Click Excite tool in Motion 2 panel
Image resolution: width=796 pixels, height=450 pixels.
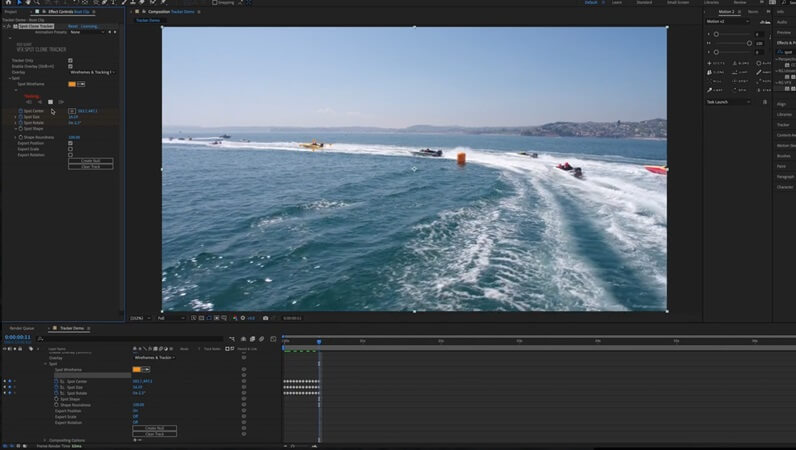(716, 63)
